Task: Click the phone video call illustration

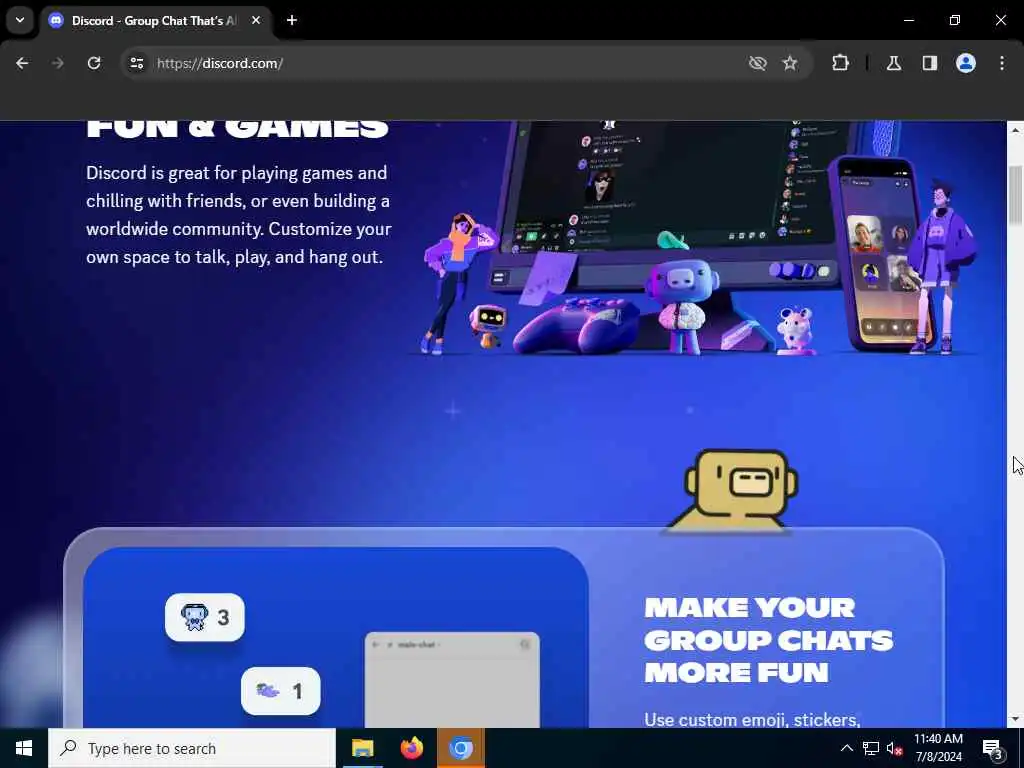Action: (878, 255)
